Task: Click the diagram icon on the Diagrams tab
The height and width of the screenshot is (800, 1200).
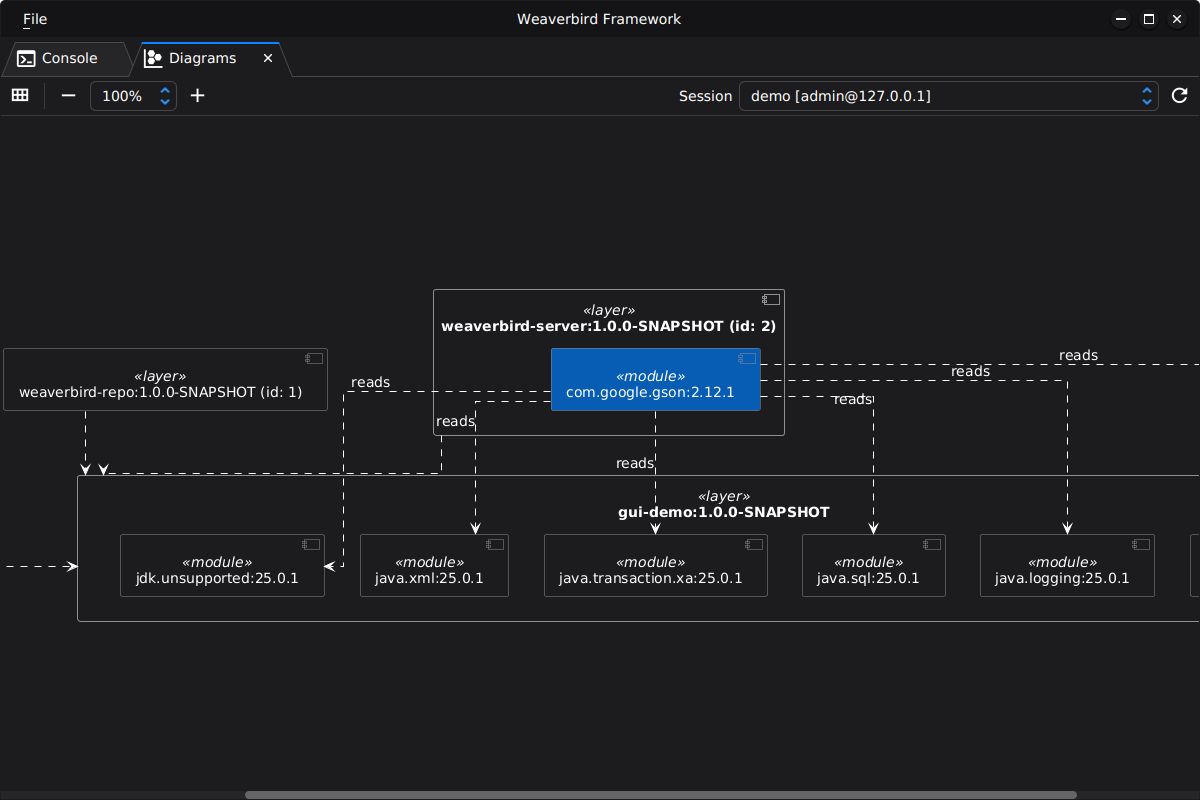Action: [153, 58]
